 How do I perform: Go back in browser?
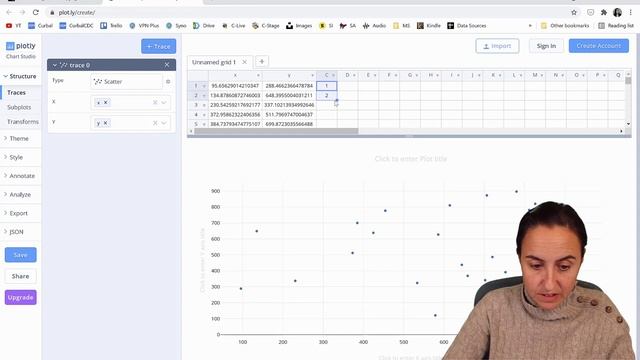pyautogui.click(x=9, y=13)
